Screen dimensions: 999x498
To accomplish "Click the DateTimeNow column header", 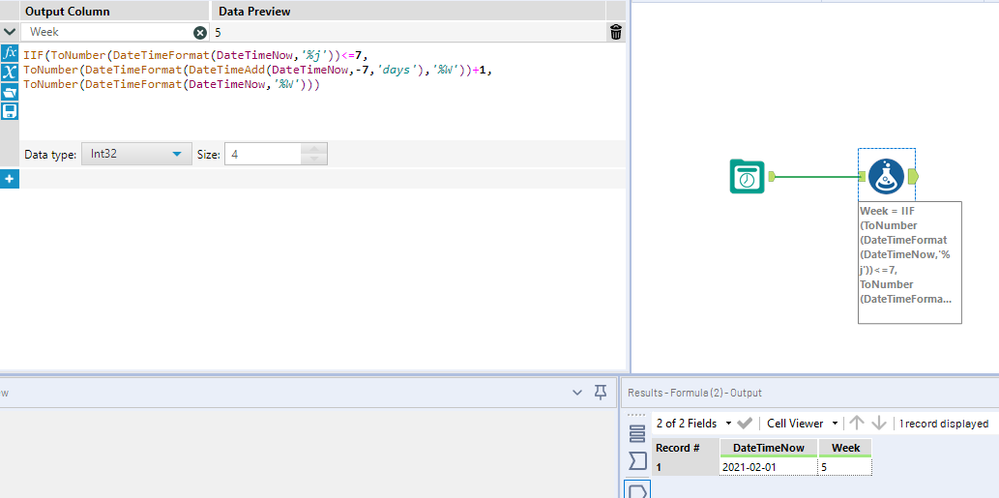I will pyautogui.click(x=768, y=448).
